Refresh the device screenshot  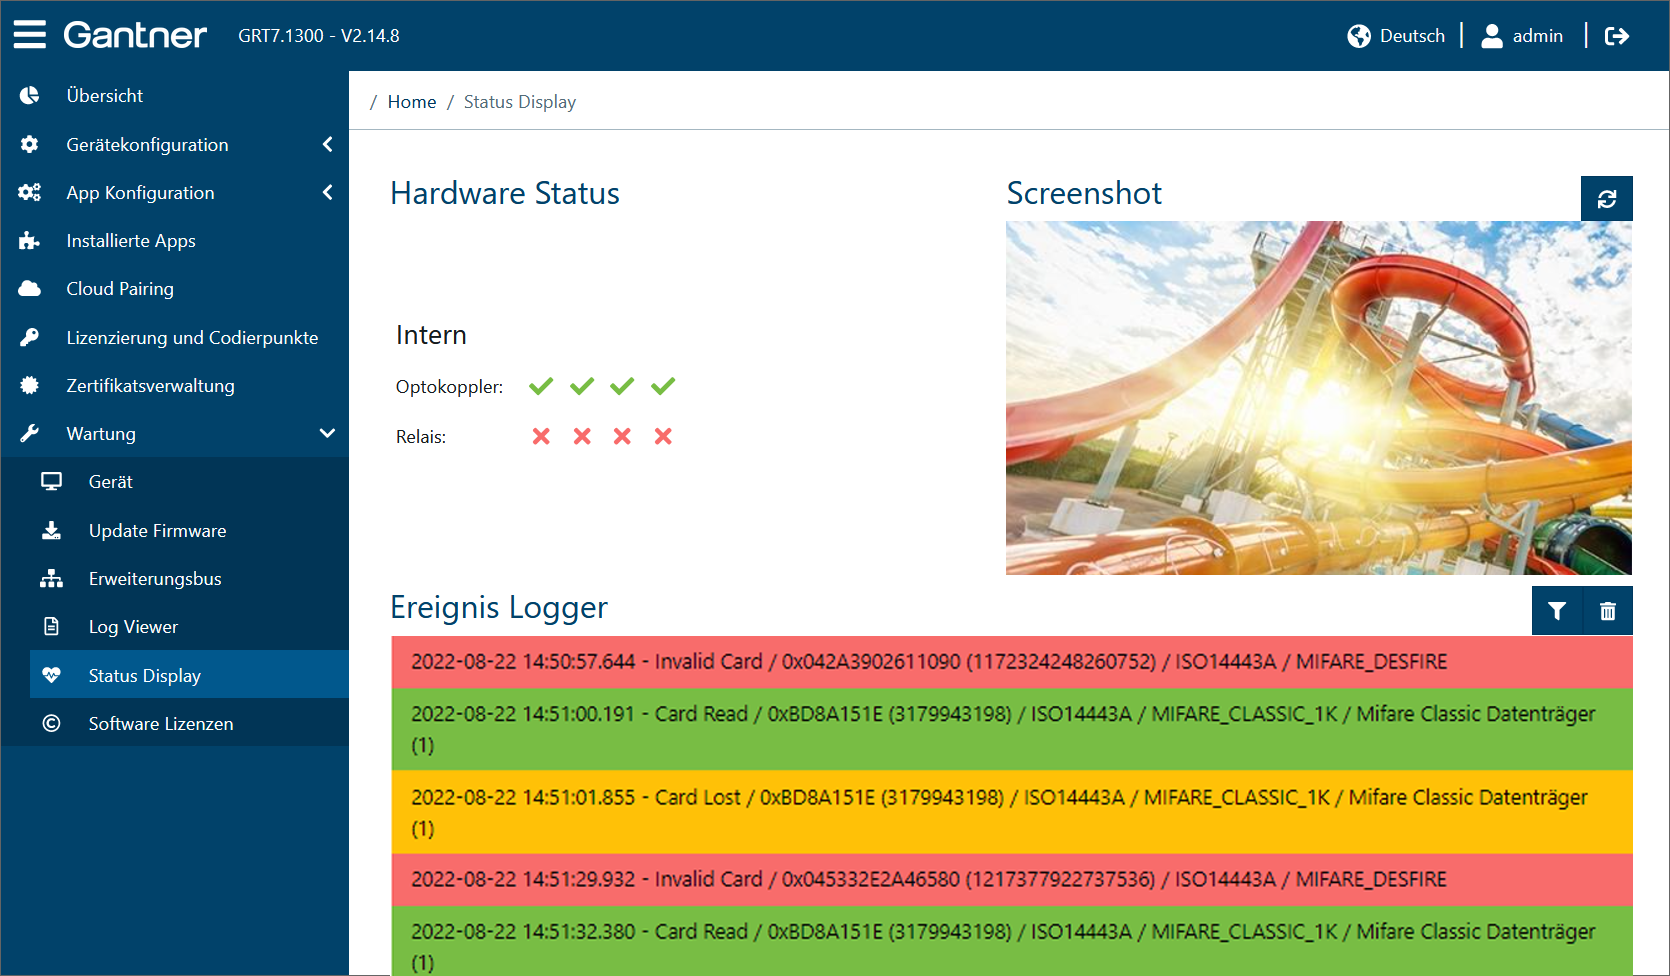tap(1607, 198)
